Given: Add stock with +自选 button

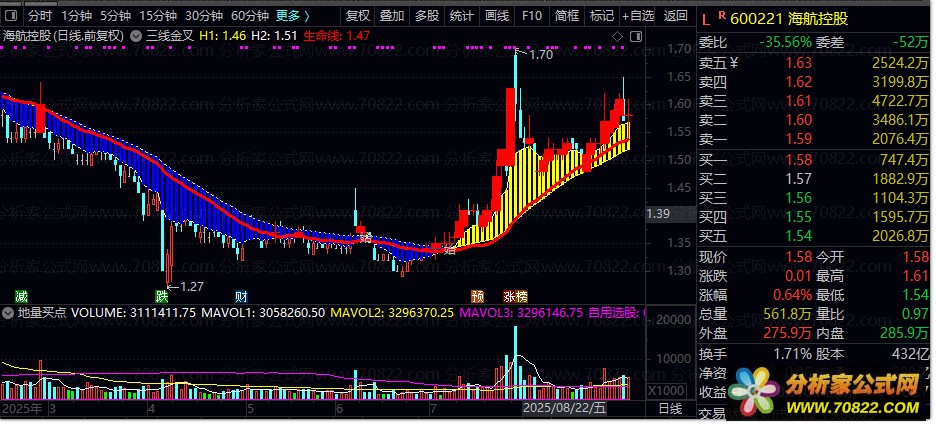Looking at the screenshot, I should tap(638, 16).
